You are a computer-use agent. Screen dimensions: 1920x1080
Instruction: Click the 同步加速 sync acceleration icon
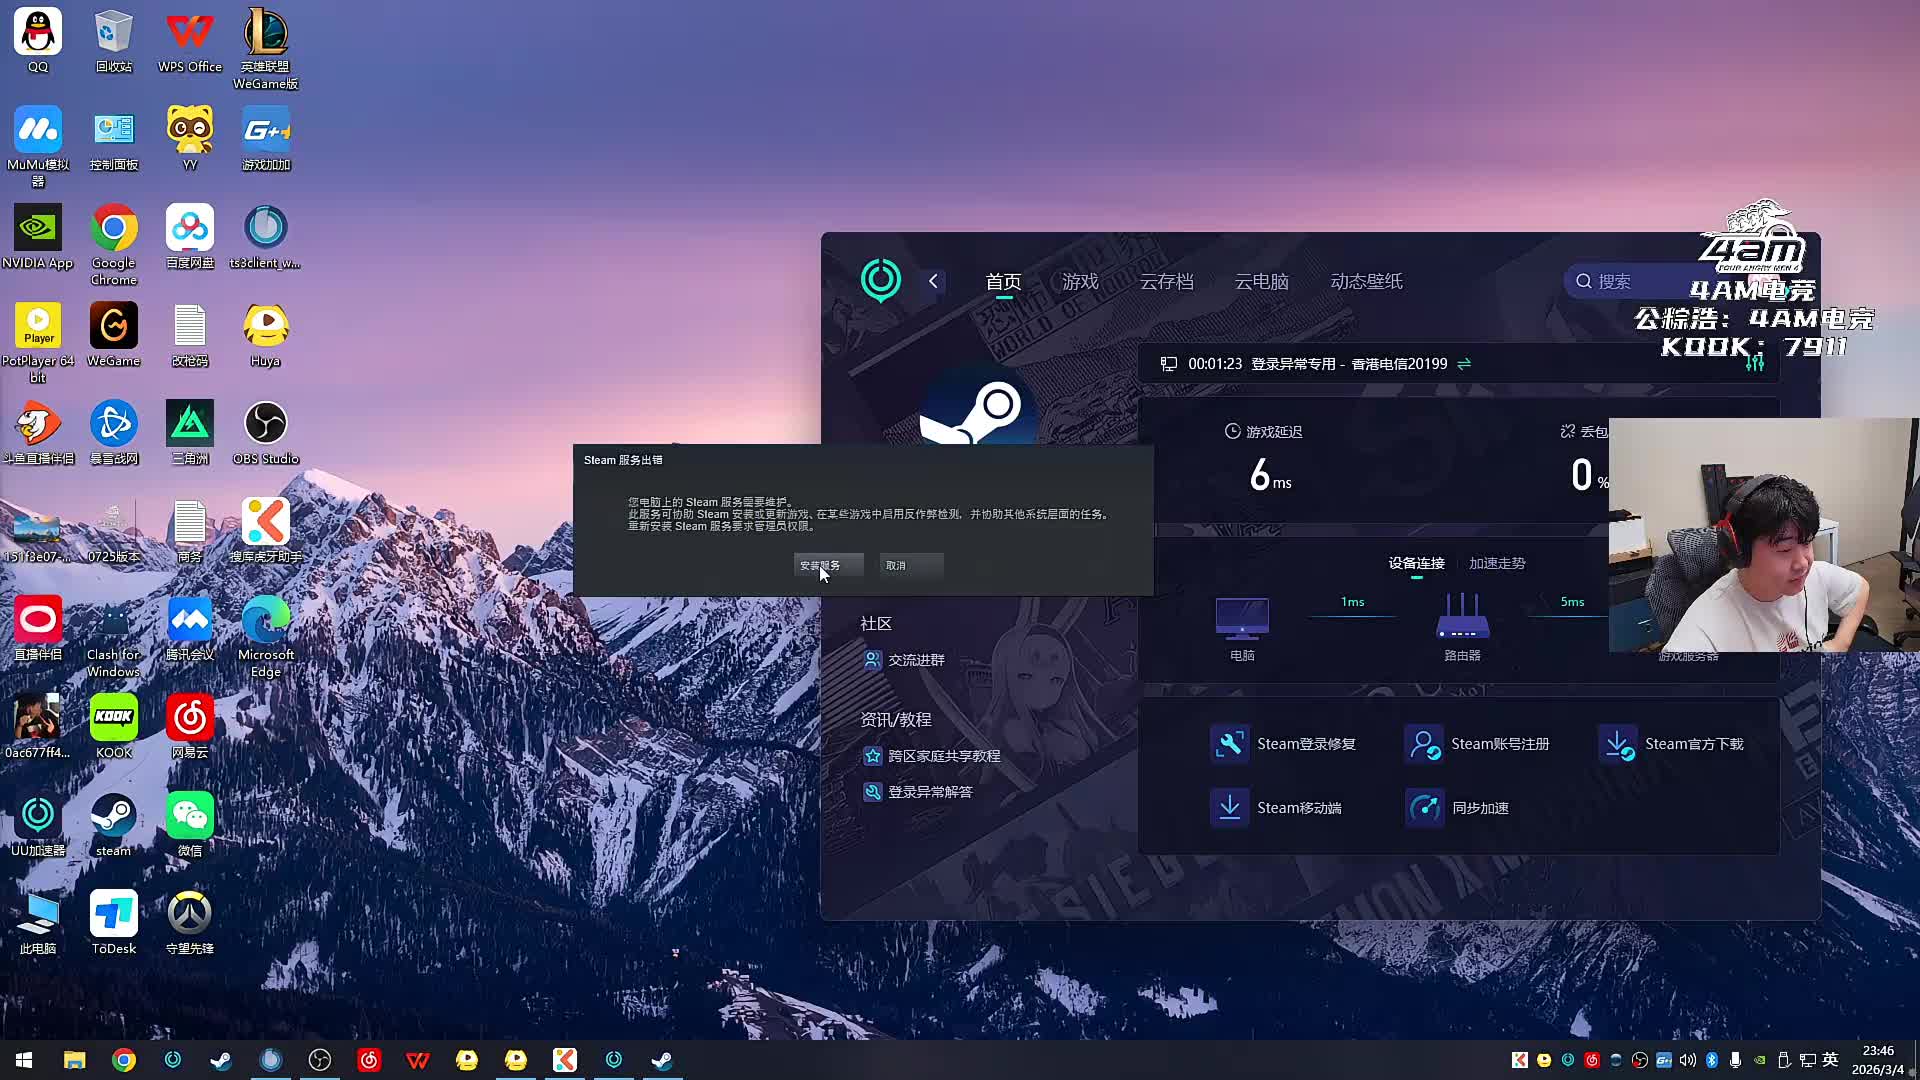[x=1424, y=808]
